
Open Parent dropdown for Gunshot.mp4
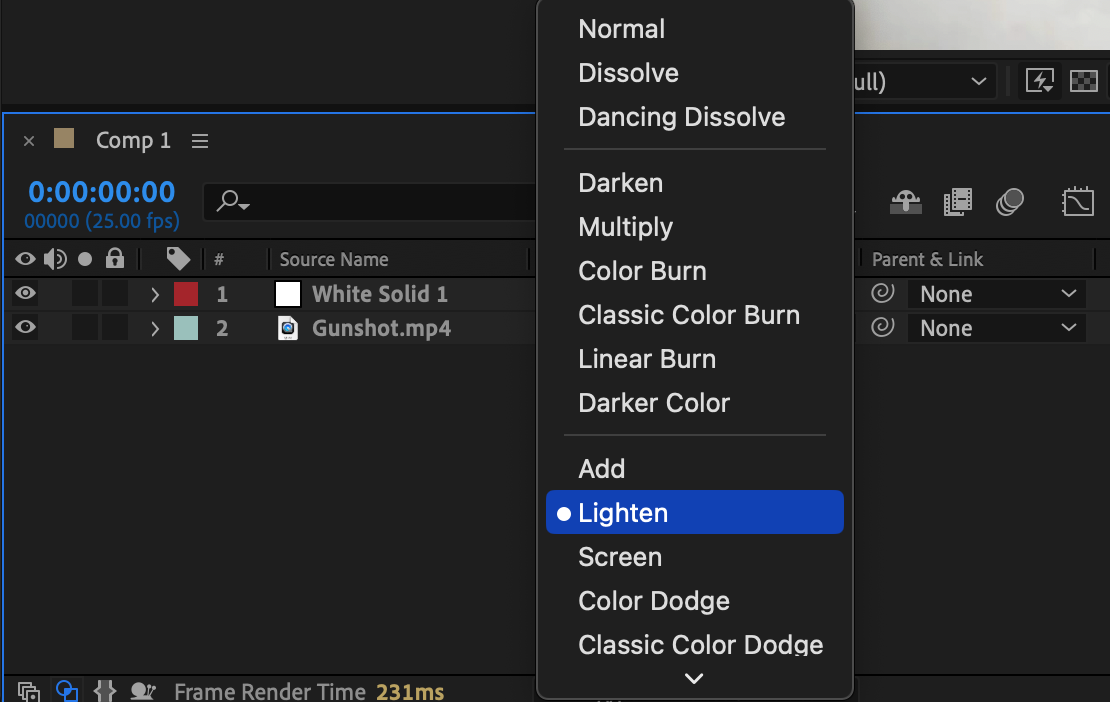tap(997, 328)
